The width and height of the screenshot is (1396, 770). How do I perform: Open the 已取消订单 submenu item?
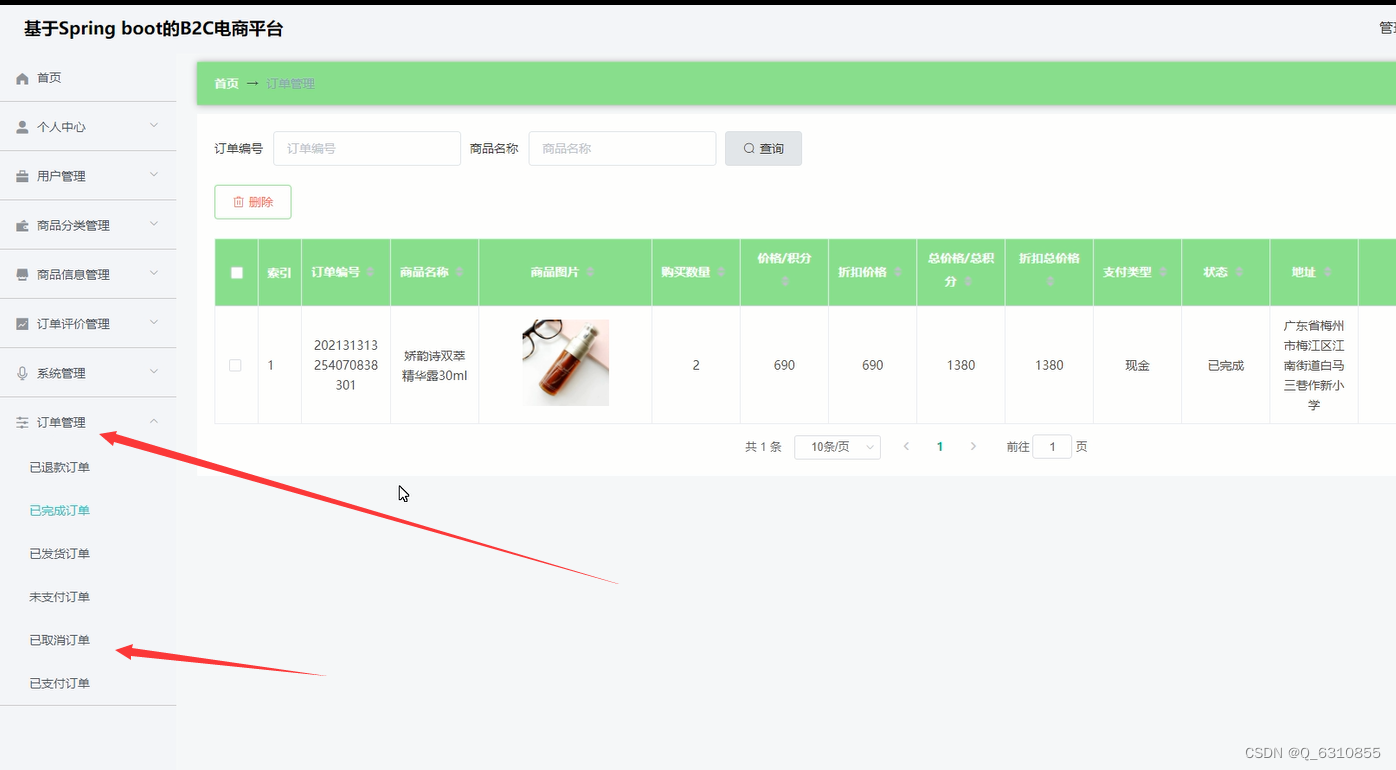(59, 640)
